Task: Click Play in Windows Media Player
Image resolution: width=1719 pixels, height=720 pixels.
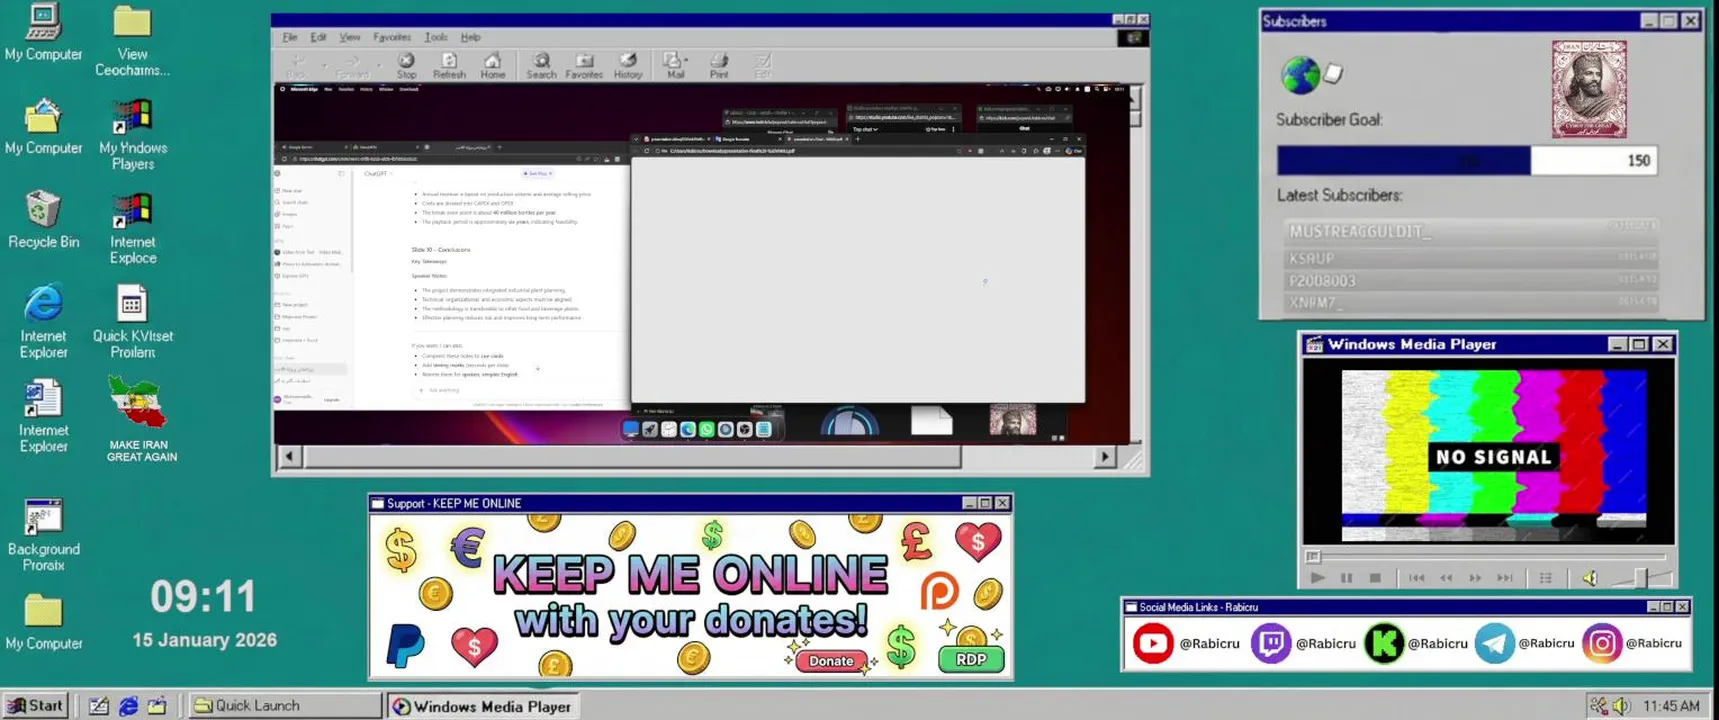Action: [1317, 578]
